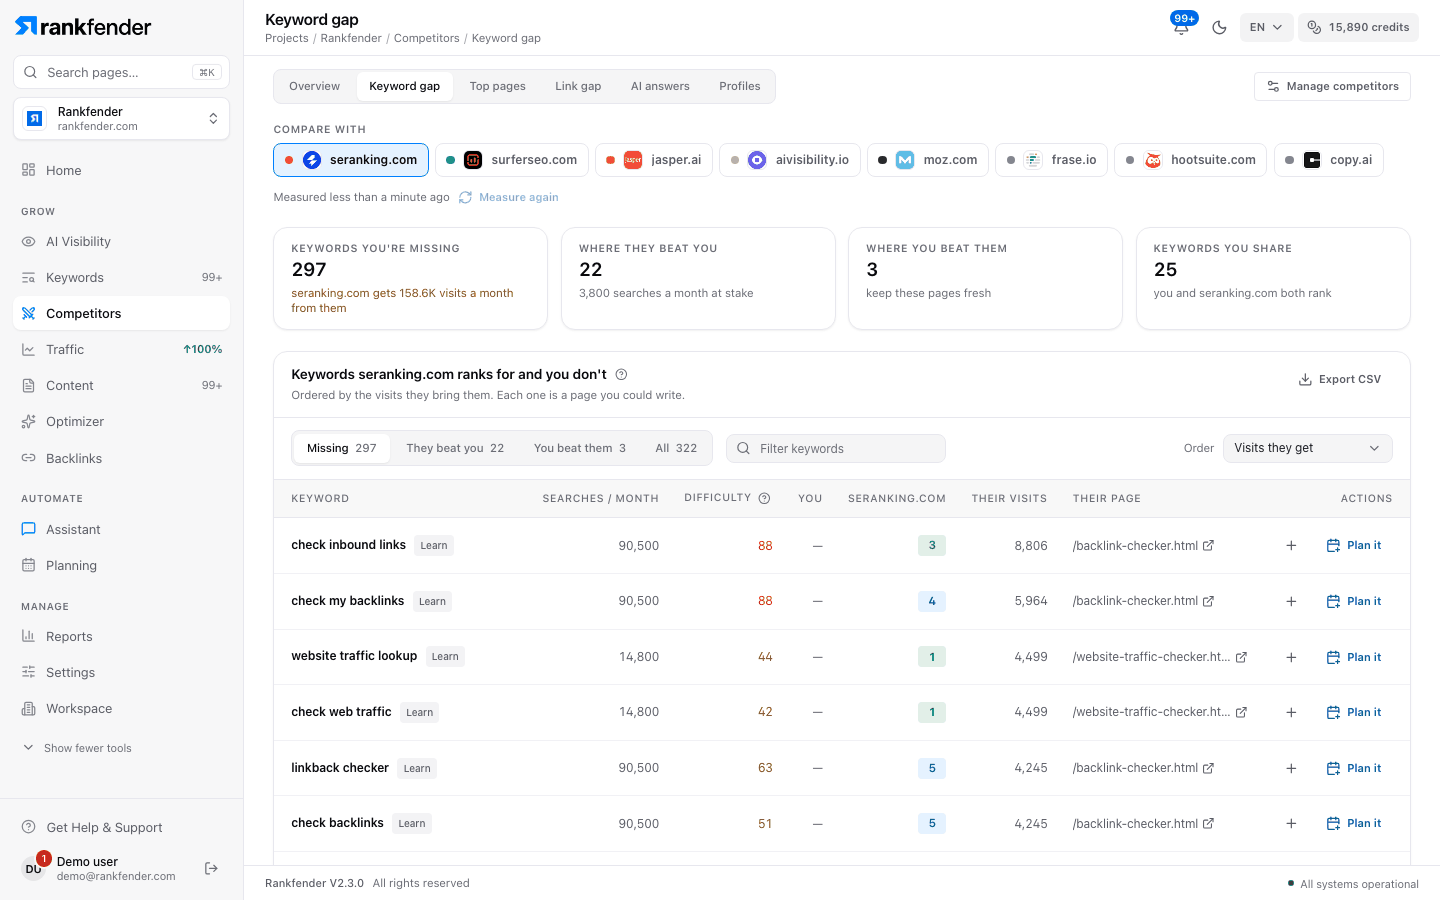This screenshot has height=900, width=1440.
Task: Open Reports in sidebar
Action: click(x=121, y=636)
